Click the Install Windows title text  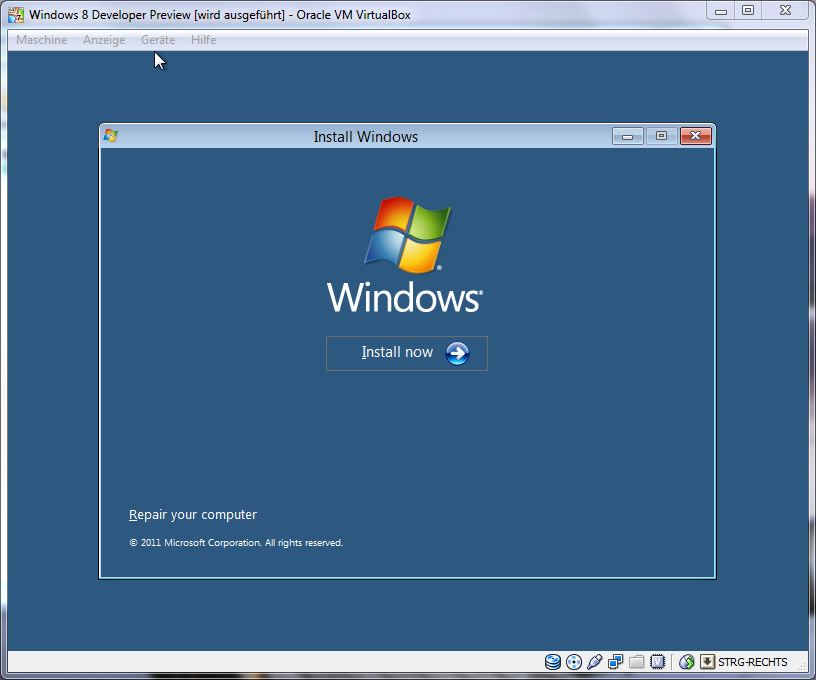point(366,137)
